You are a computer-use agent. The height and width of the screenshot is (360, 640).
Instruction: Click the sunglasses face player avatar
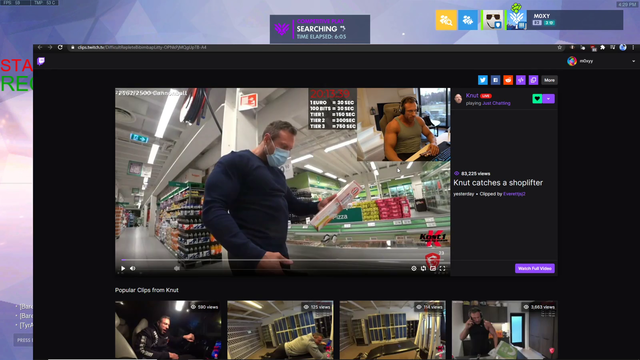coord(493,20)
